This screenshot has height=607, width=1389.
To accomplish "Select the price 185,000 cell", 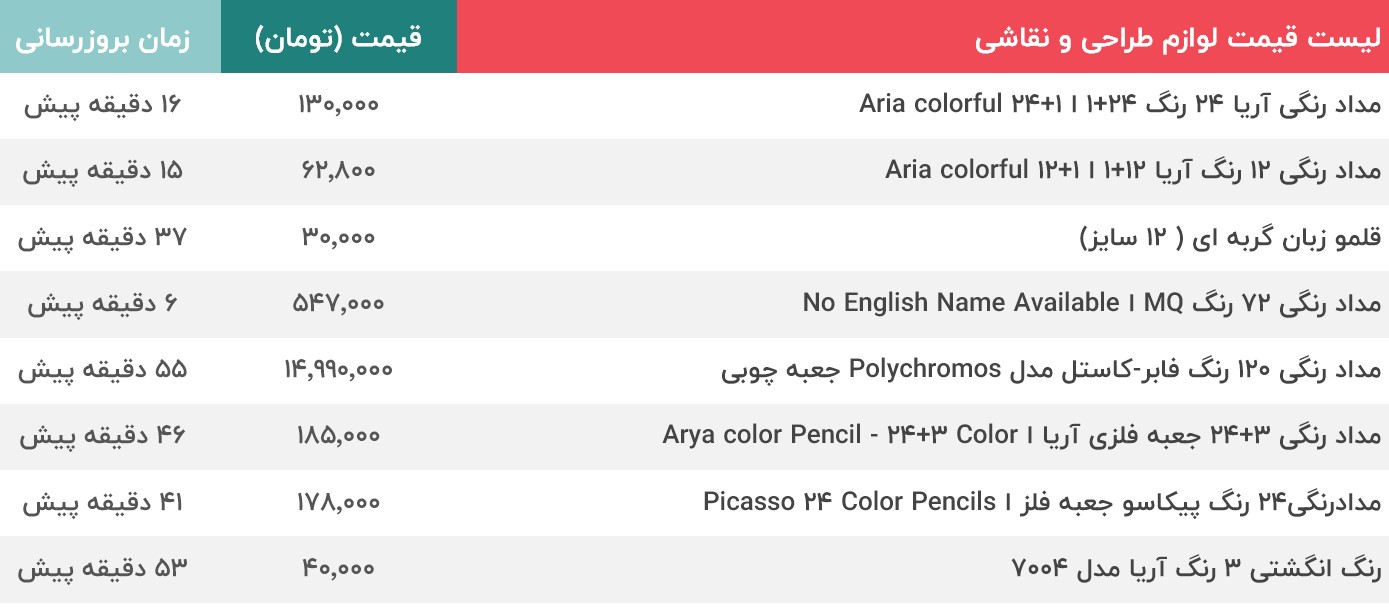I will pos(339,435).
